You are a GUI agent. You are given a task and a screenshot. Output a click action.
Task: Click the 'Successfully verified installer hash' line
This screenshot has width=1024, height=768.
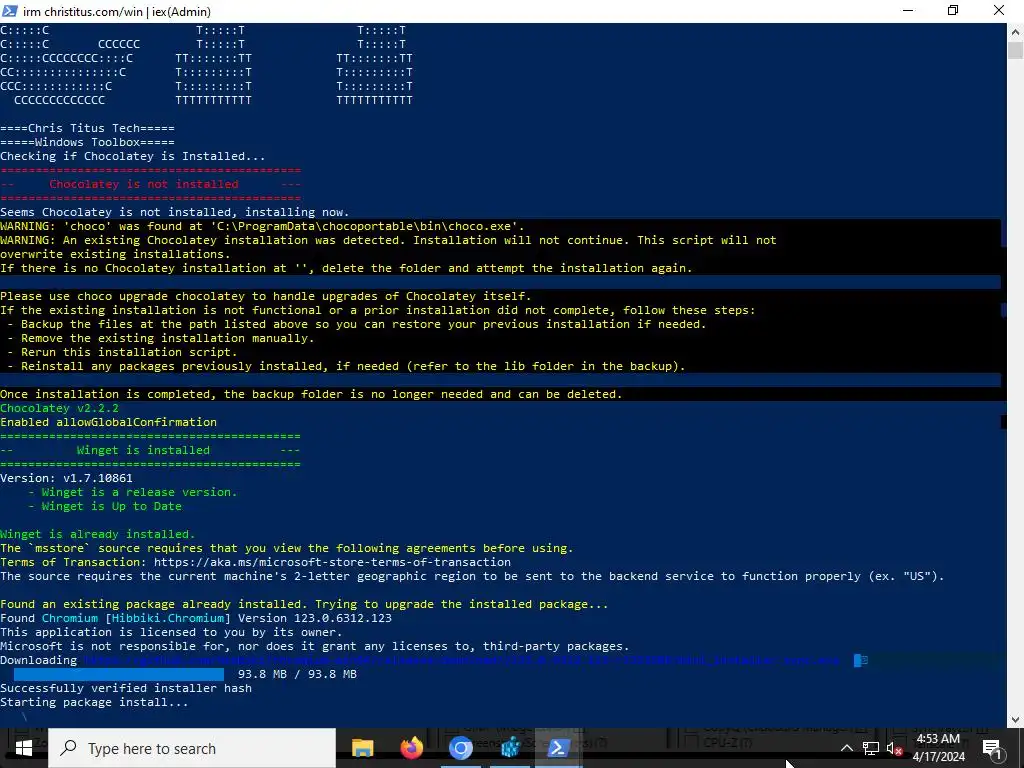(126, 688)
